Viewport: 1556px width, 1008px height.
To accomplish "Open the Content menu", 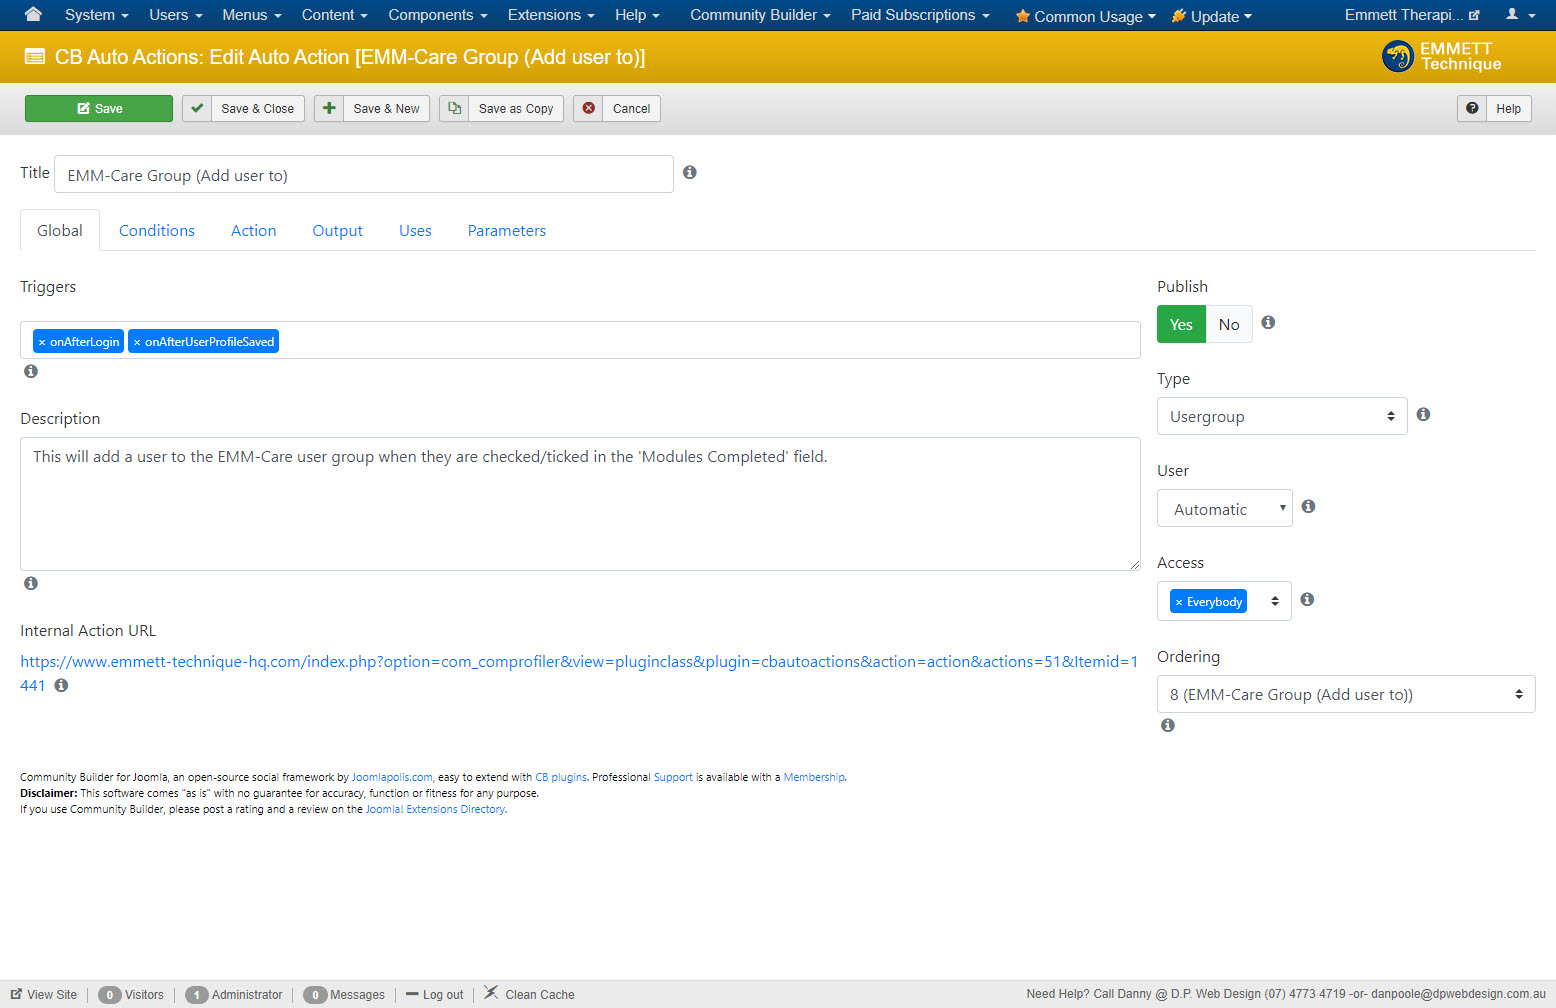I will (x=335, y=15).
